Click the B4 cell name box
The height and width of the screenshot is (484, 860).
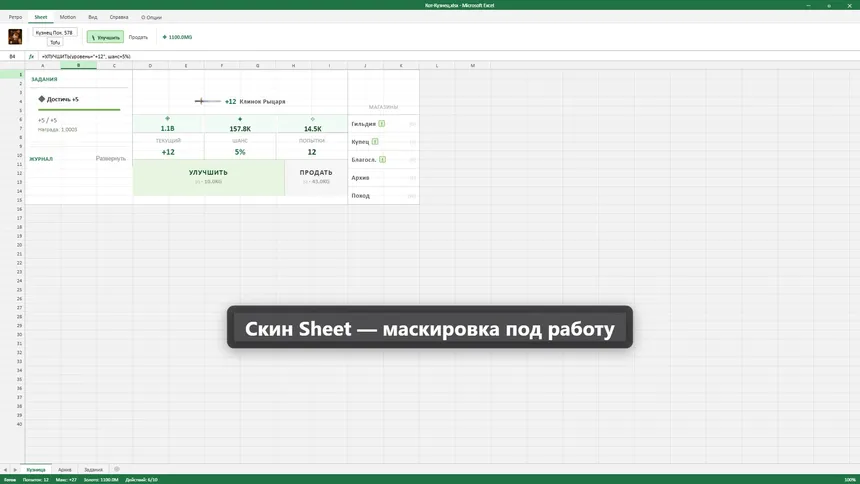click(12, 57)
